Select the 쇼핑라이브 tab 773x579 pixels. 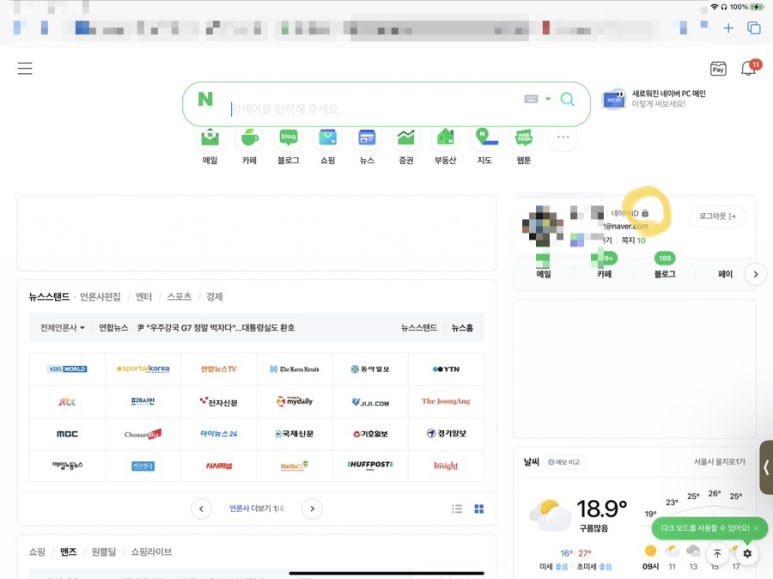point(151,551)
